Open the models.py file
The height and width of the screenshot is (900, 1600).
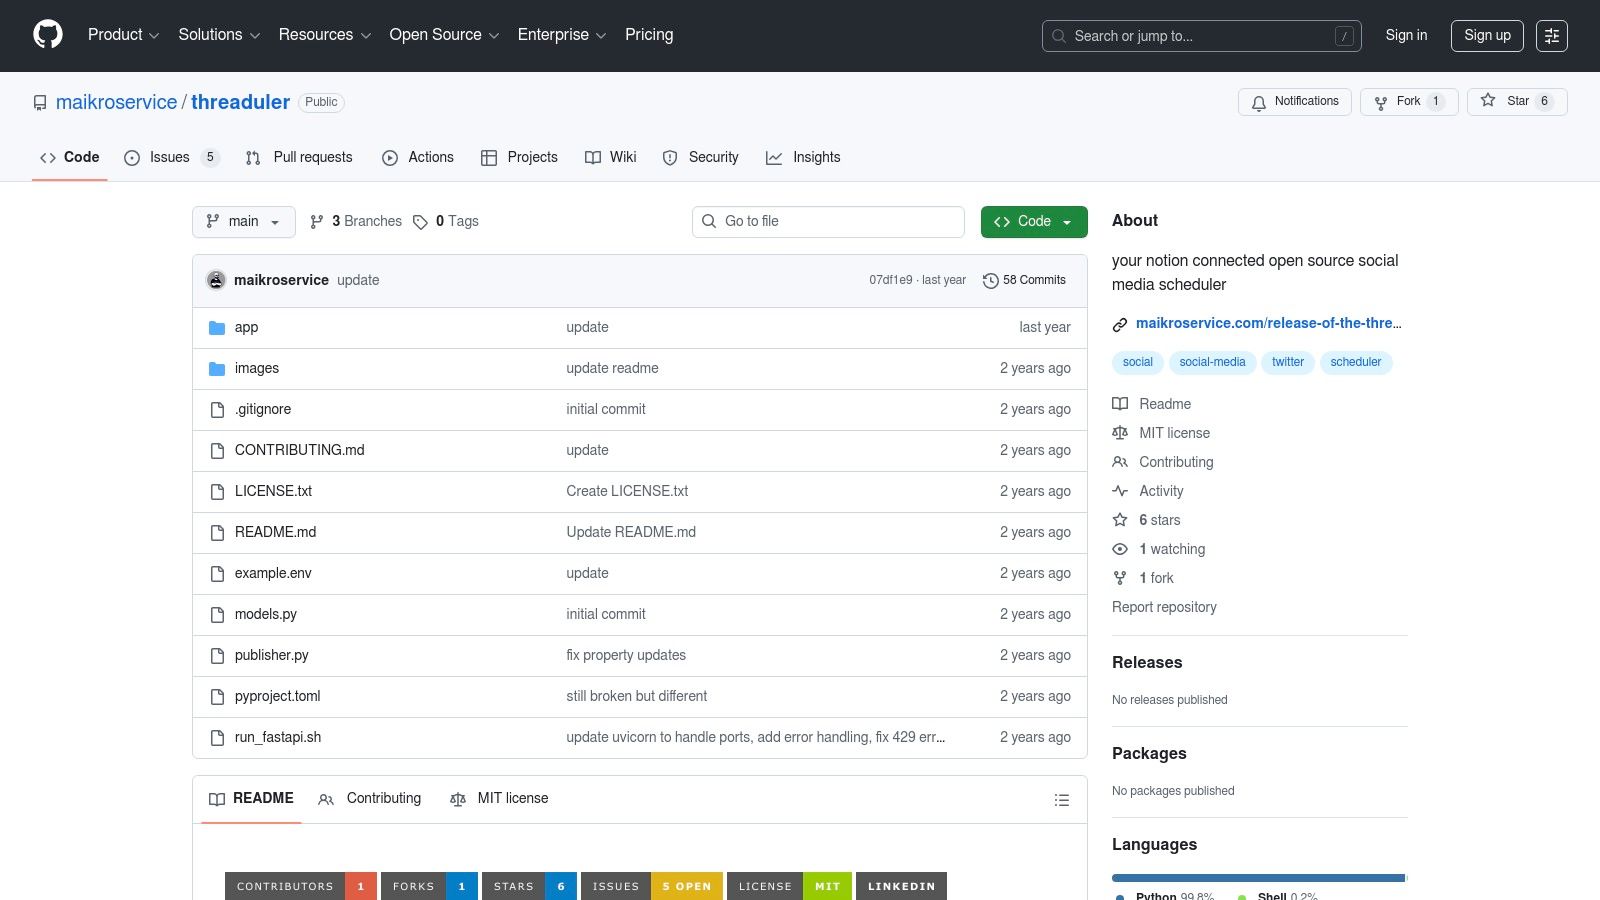(266, 615)
